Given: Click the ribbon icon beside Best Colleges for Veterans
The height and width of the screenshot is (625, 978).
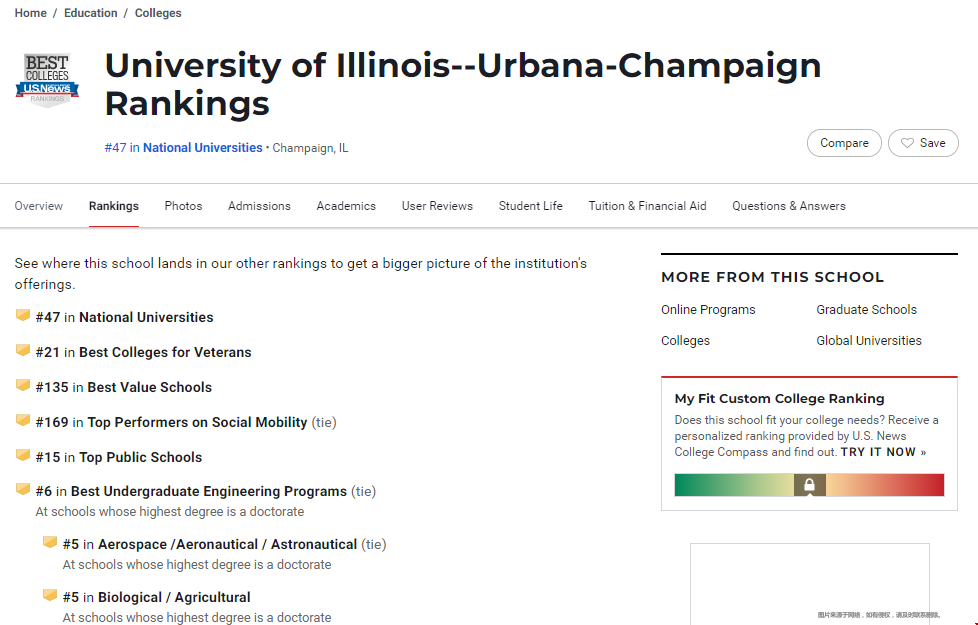Looking at the screenshot, I should pyautogui.click(x=23, y=350).
